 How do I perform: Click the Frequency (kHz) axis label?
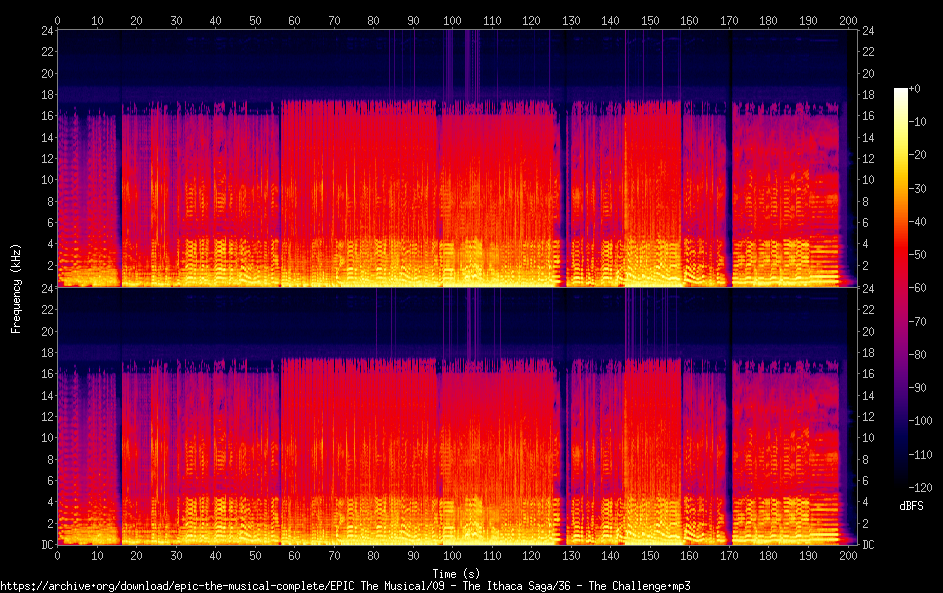(16, 287)
